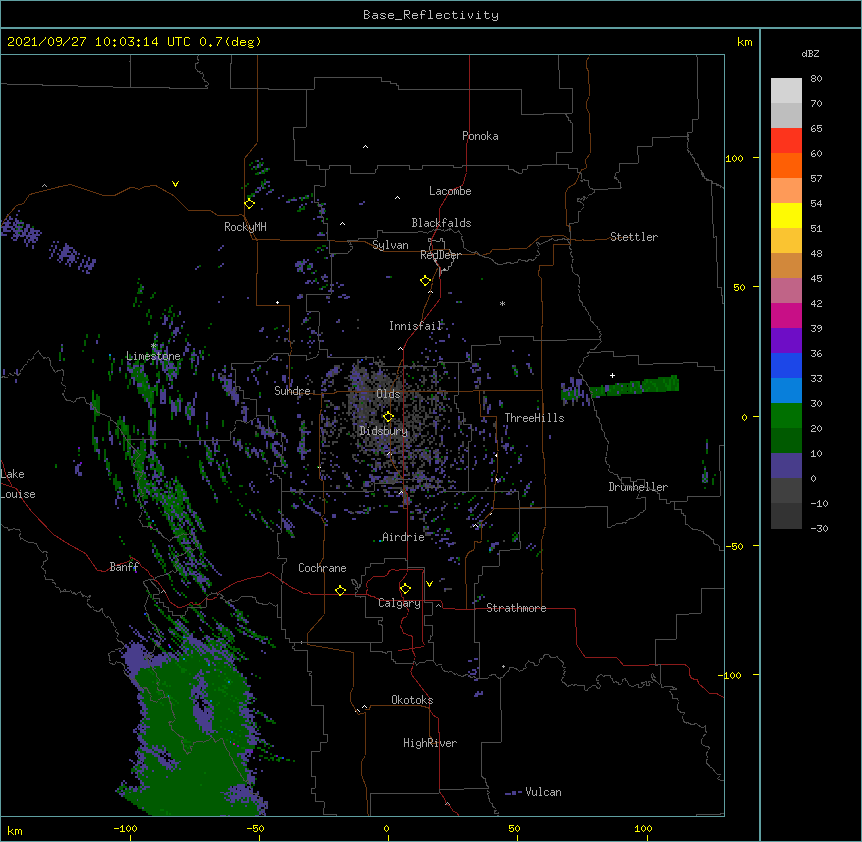Click the Lake Louise label

click(18, 484)
